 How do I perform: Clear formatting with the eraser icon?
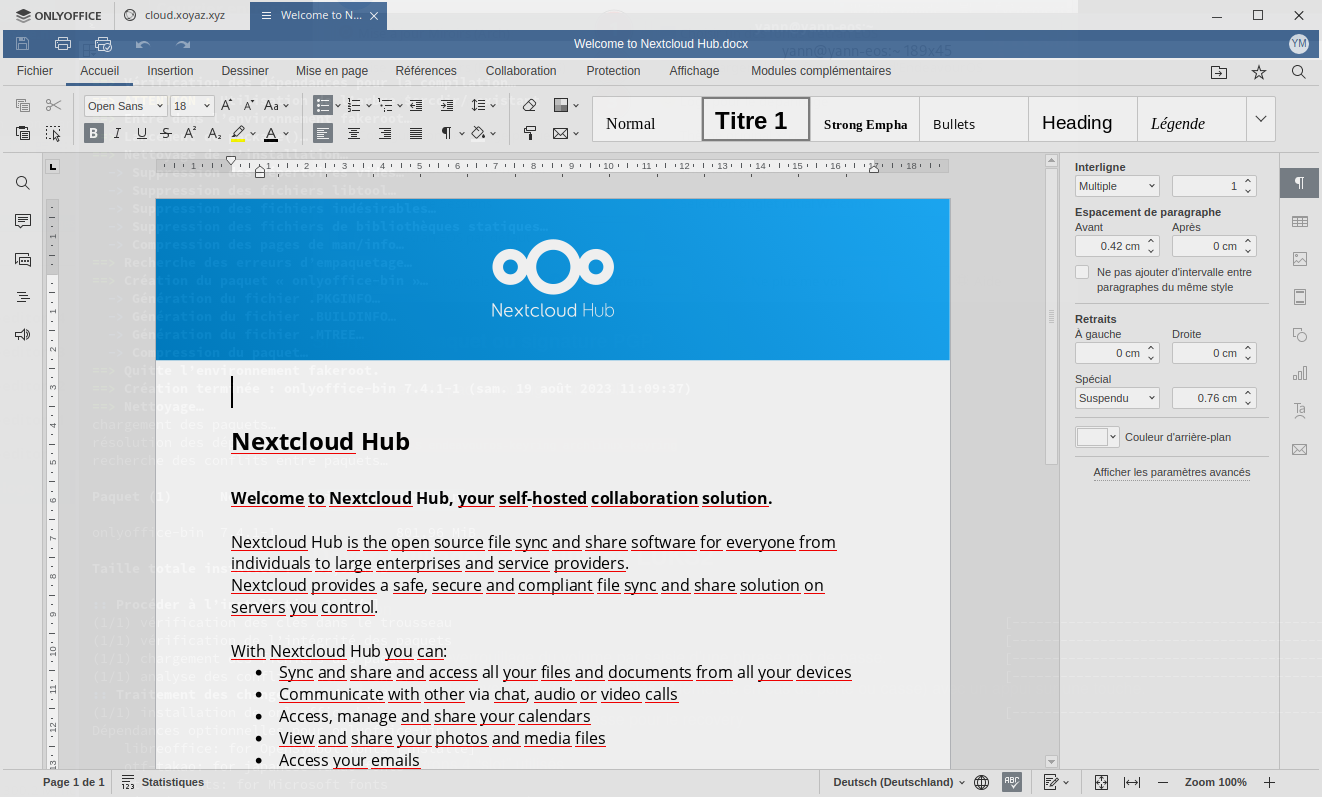(530, 105)
